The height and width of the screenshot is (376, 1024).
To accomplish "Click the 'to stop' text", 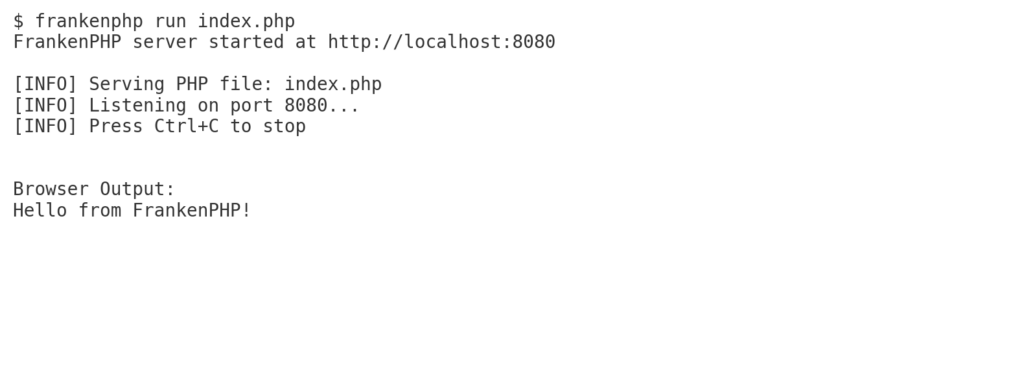I will 268,126.
